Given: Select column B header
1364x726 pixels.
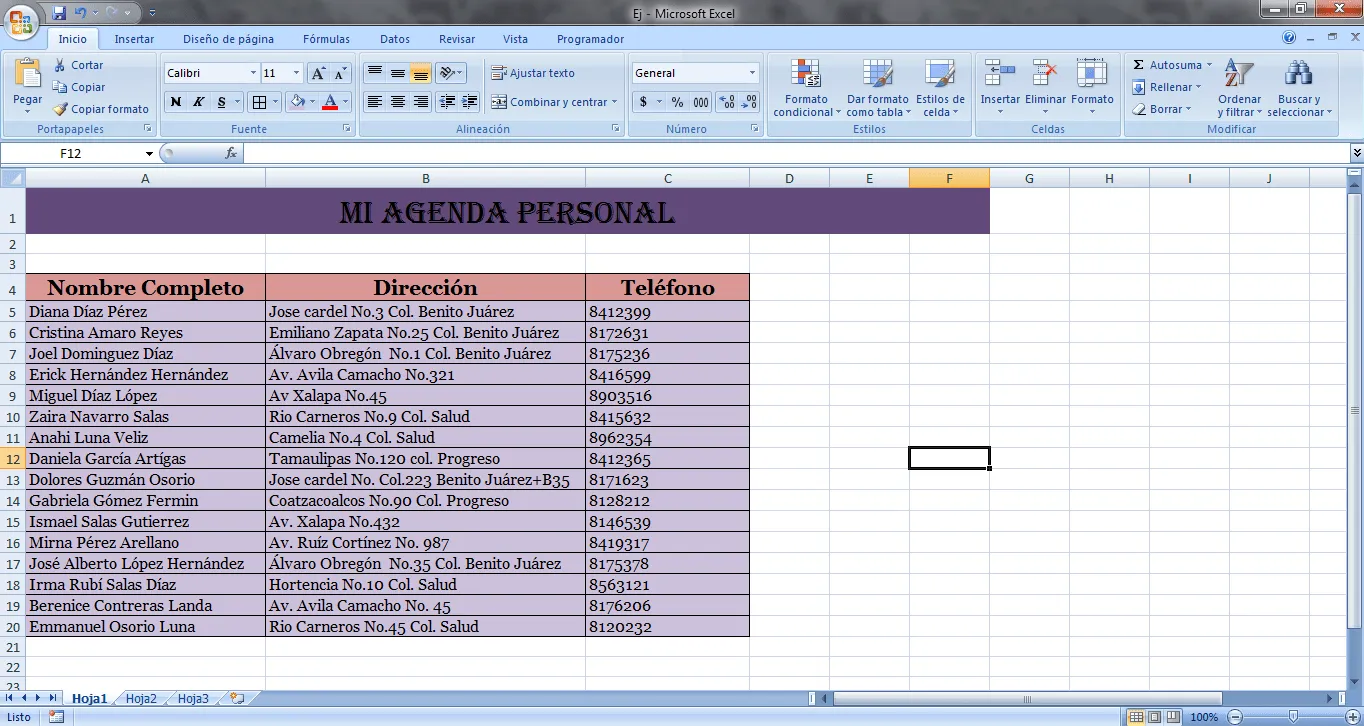Looking at the screenshot, I should [425, 178].
